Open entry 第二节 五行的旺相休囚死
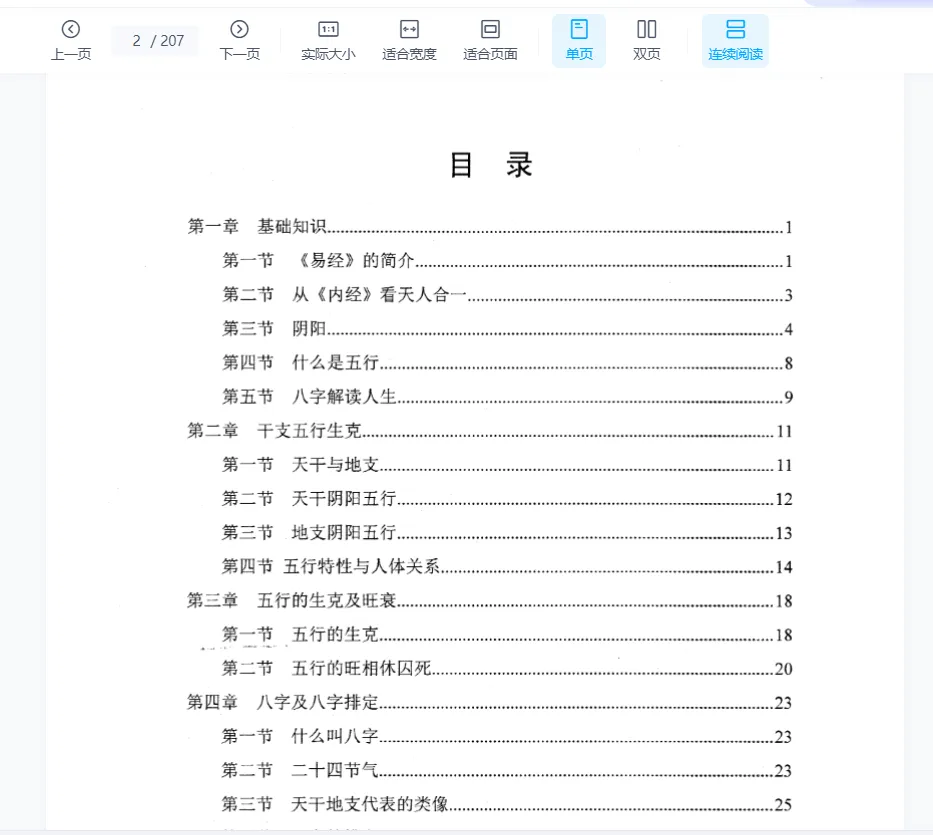 (x=507, y=668)
